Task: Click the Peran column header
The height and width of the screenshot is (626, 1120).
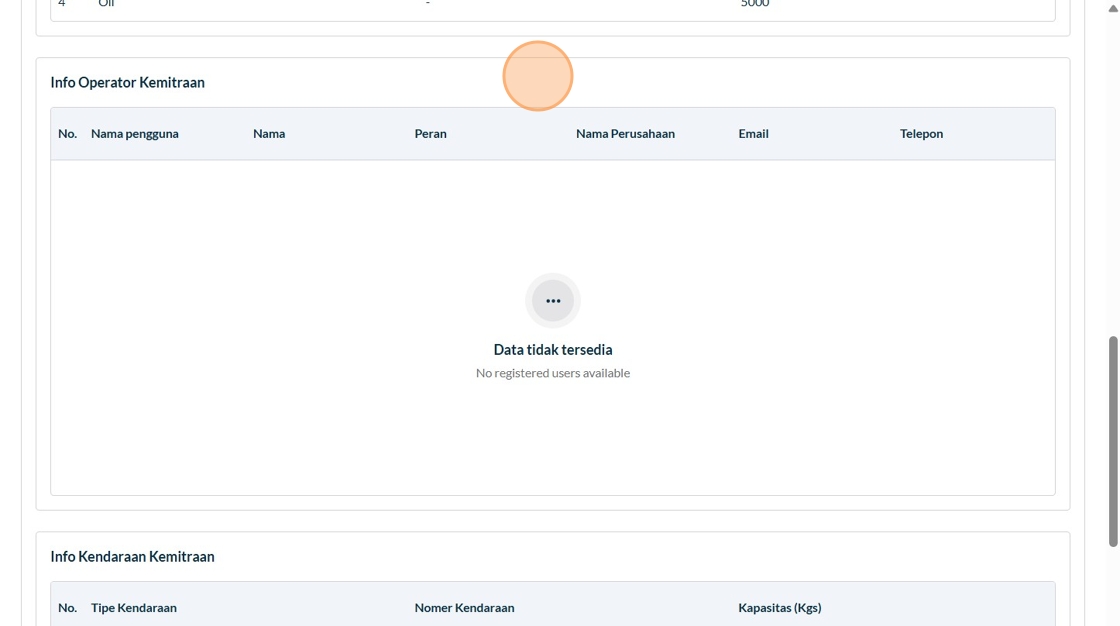Action: [430, 134]
